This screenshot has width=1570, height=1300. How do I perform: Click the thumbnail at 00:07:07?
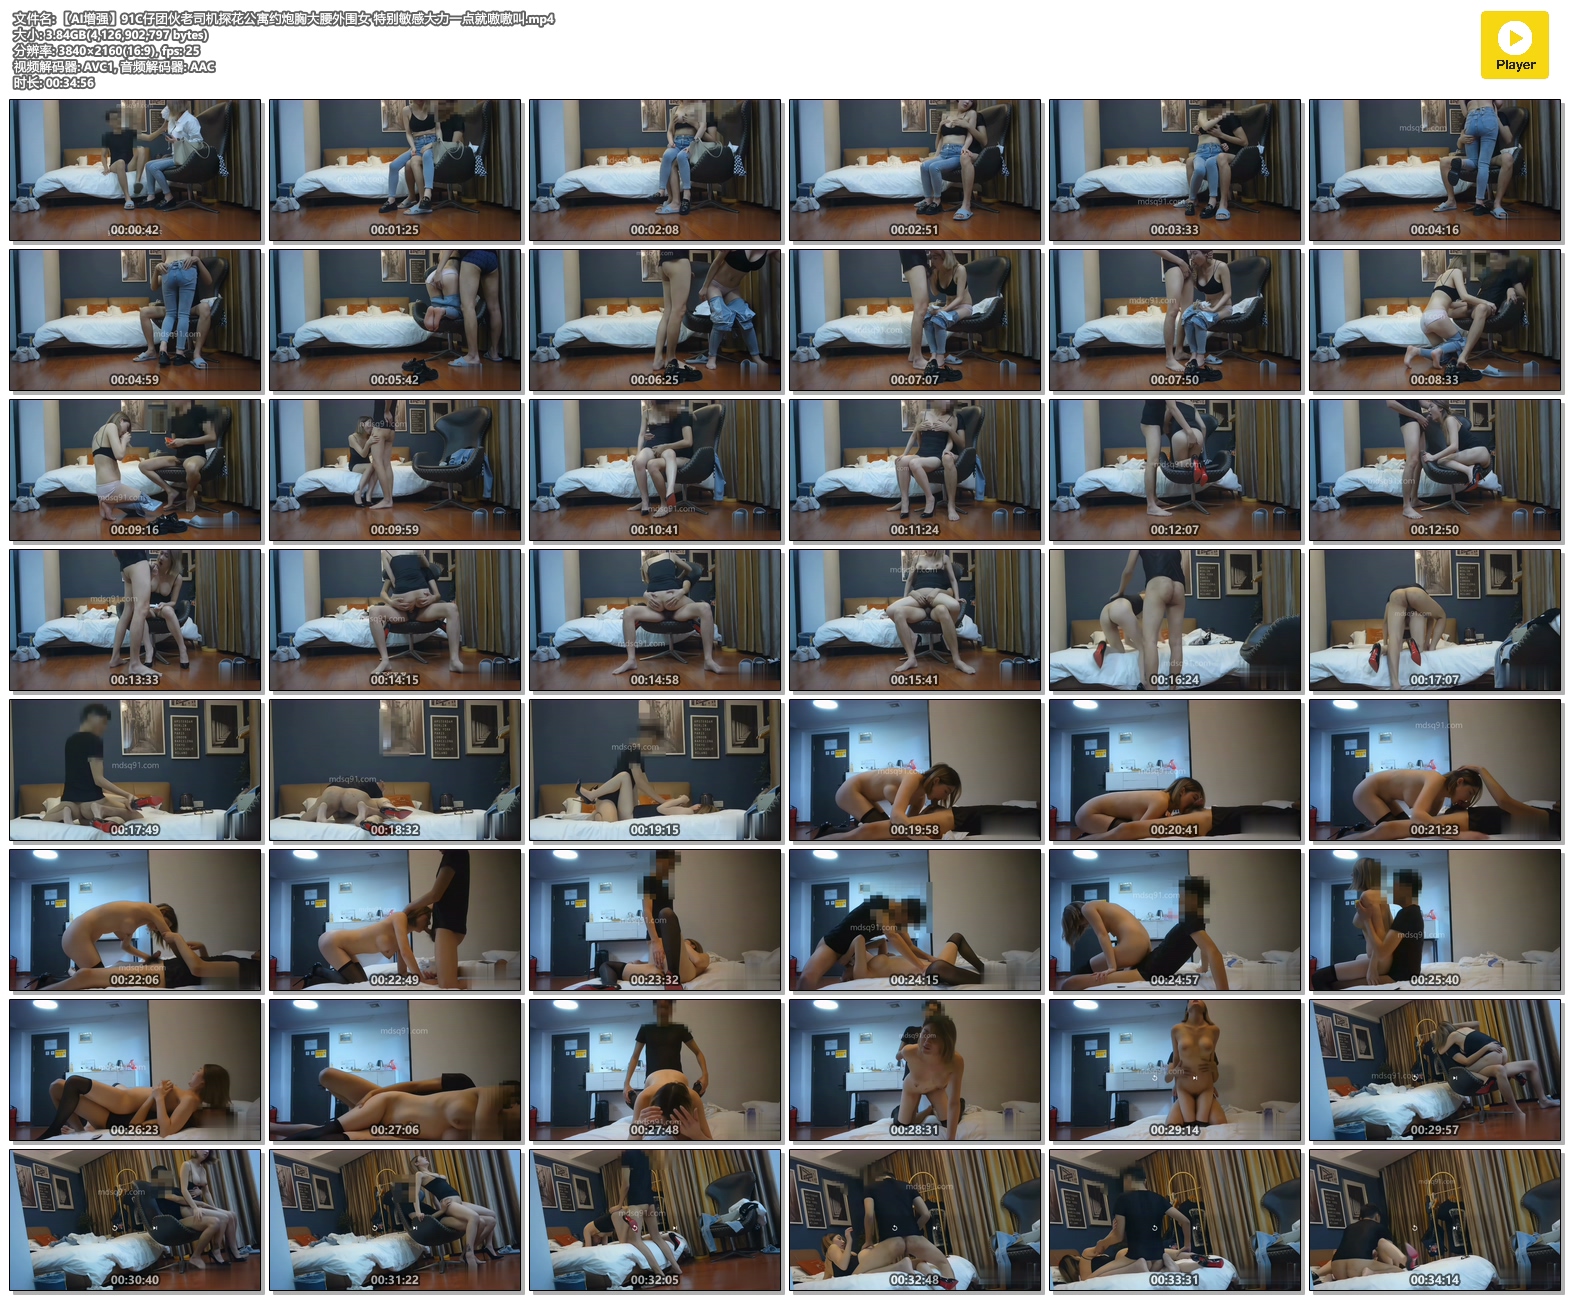point(915,320)
